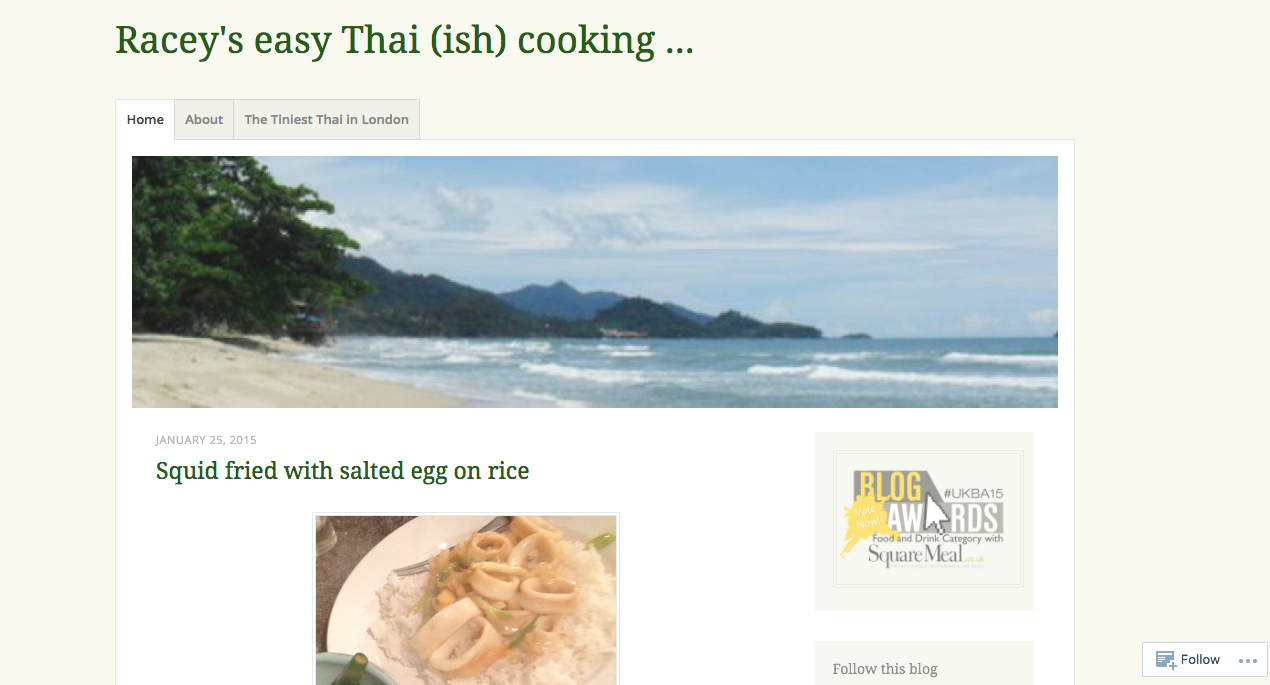
Task: Click the mouse cursor graphic in the Awards badge
Action: pyautogui.click(x=935, y=511)
